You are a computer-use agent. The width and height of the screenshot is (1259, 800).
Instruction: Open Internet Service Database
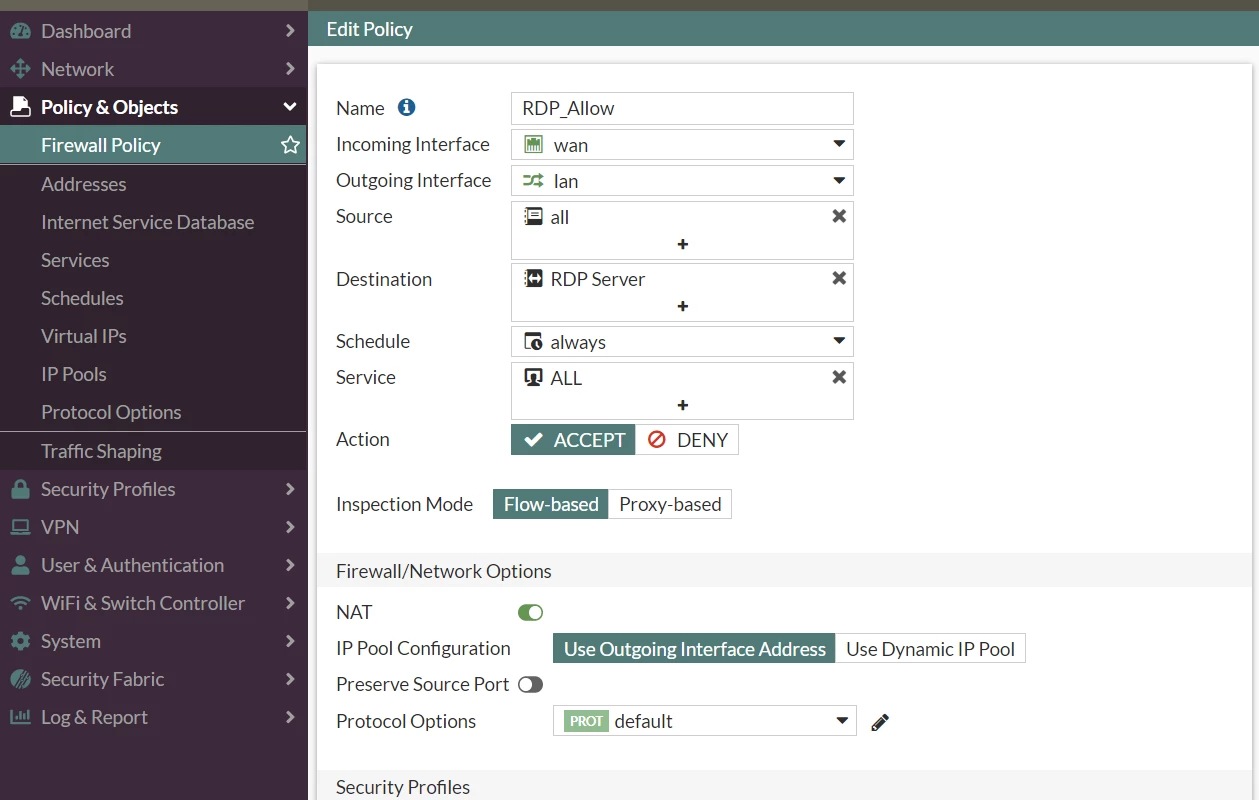tap(153, 222)
